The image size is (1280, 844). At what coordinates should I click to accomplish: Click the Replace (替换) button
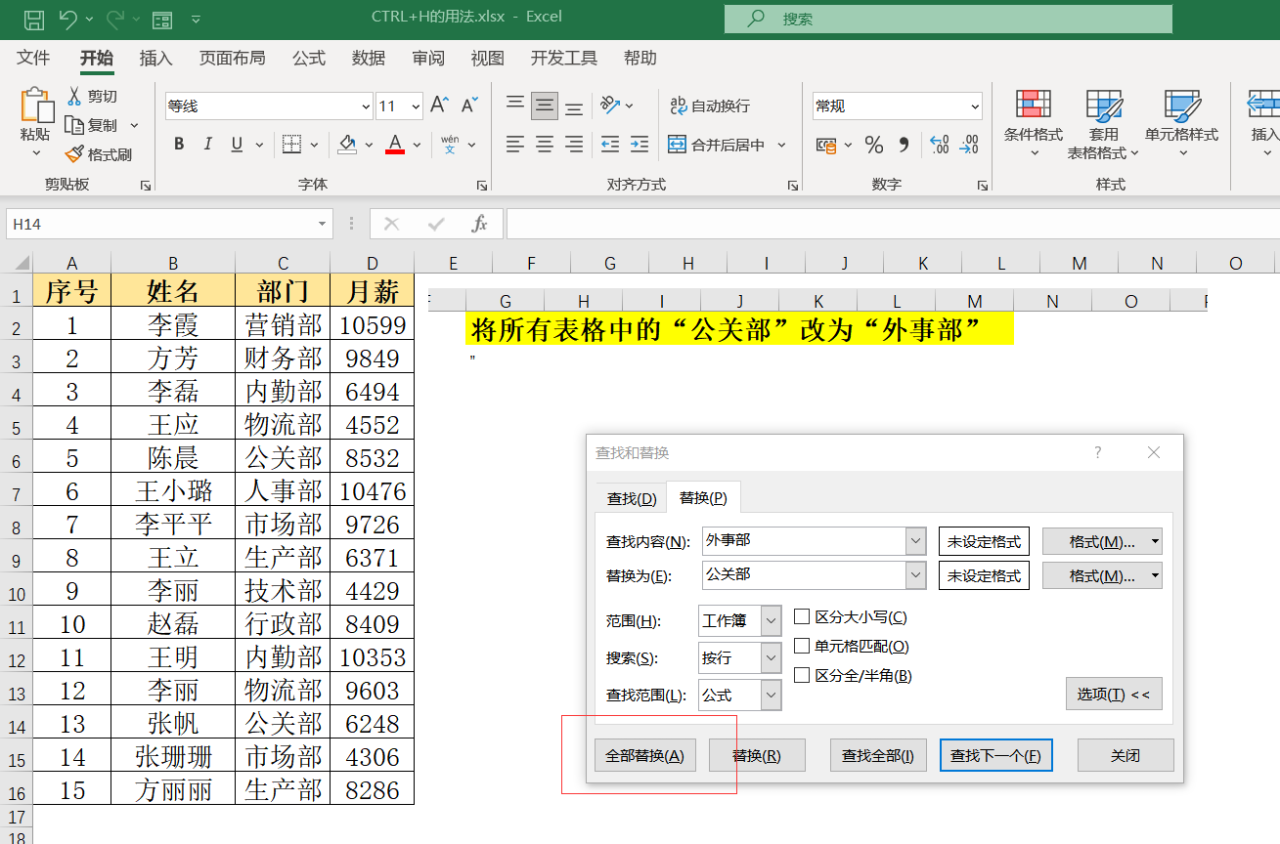[x=757, y=755]
